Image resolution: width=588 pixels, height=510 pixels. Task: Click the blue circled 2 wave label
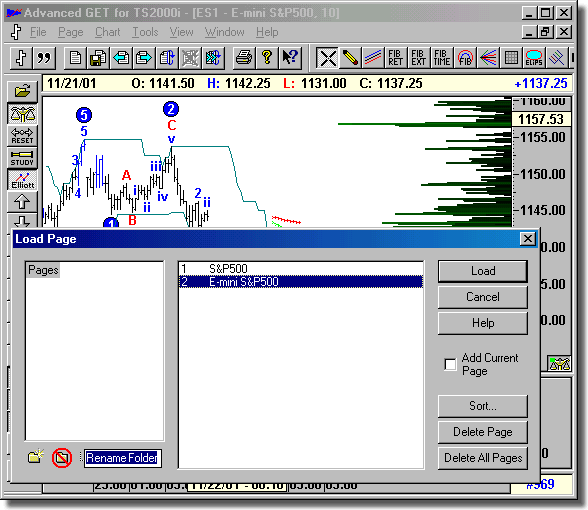click(171, 109)
